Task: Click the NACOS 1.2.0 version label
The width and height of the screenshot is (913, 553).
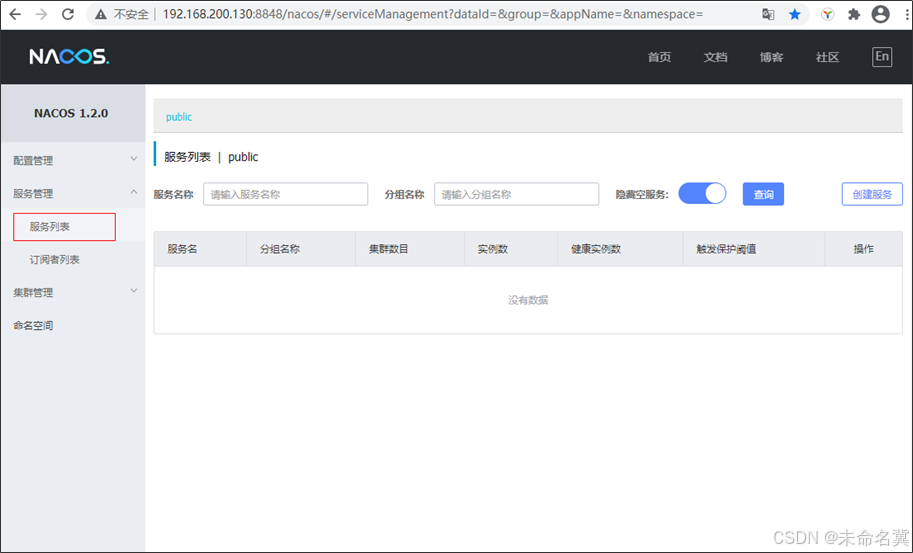Action: point(71,113)
